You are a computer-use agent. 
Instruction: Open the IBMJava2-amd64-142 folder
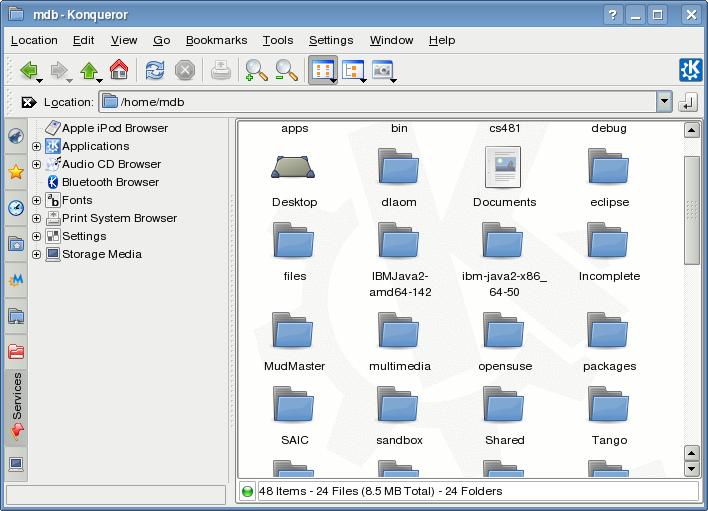398,241
